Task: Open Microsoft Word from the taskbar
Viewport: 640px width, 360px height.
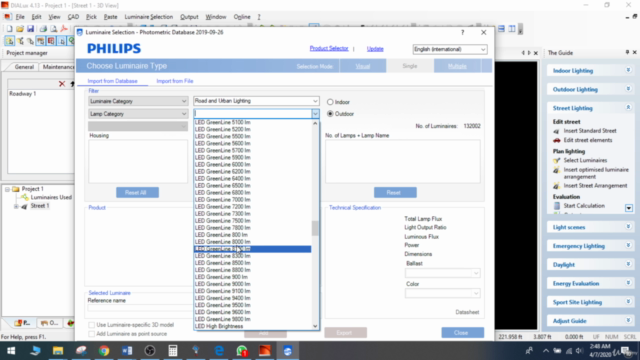Action: (x=127, y=351)
